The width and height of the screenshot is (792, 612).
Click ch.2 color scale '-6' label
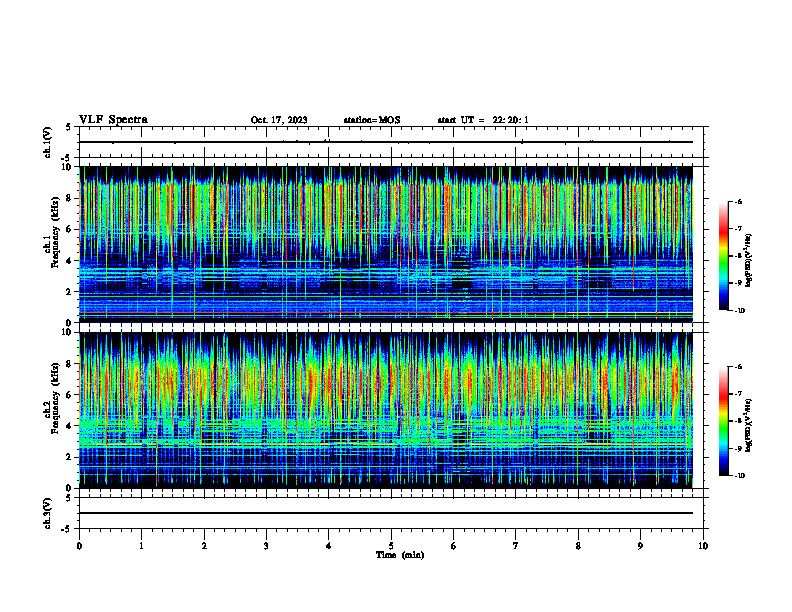click(739, 367)
